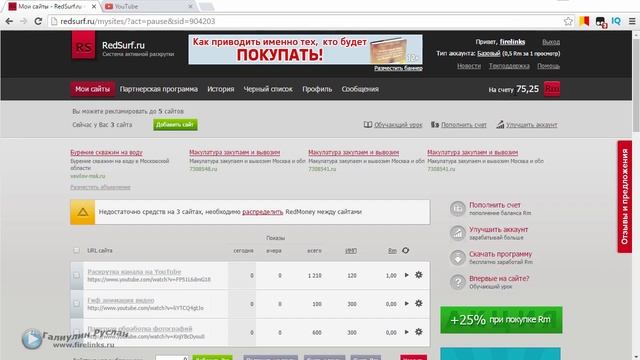
Task: Start the Раскрутка канала на YouTube site
Action: [406, 275]
